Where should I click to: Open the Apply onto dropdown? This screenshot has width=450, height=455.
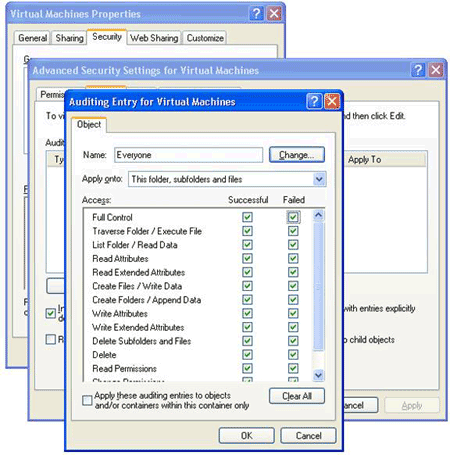(x=319, y=179)
